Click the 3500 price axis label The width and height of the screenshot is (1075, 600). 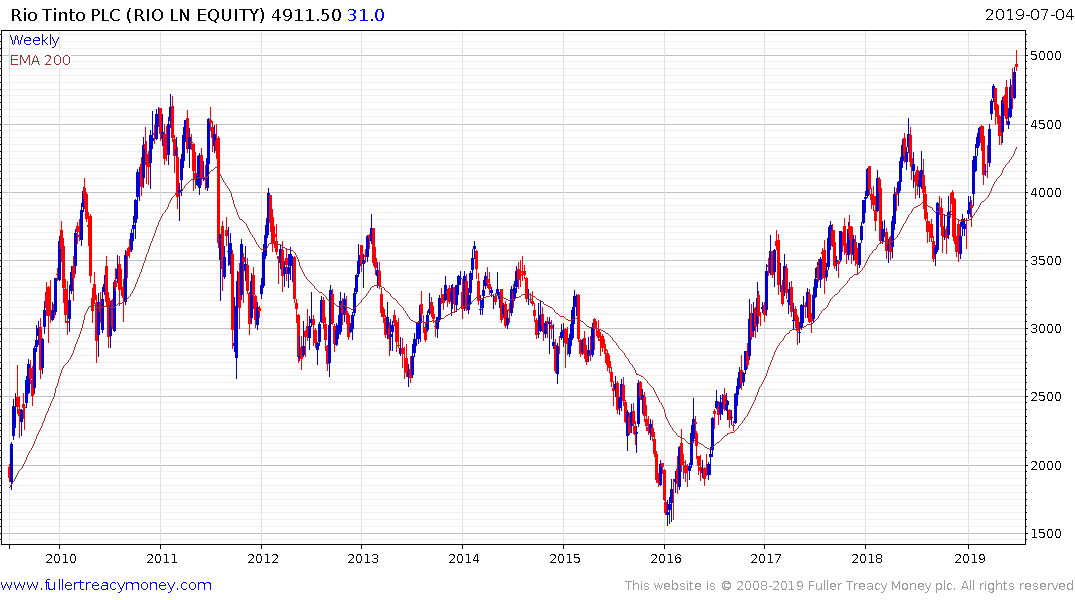click(1046, 261)
